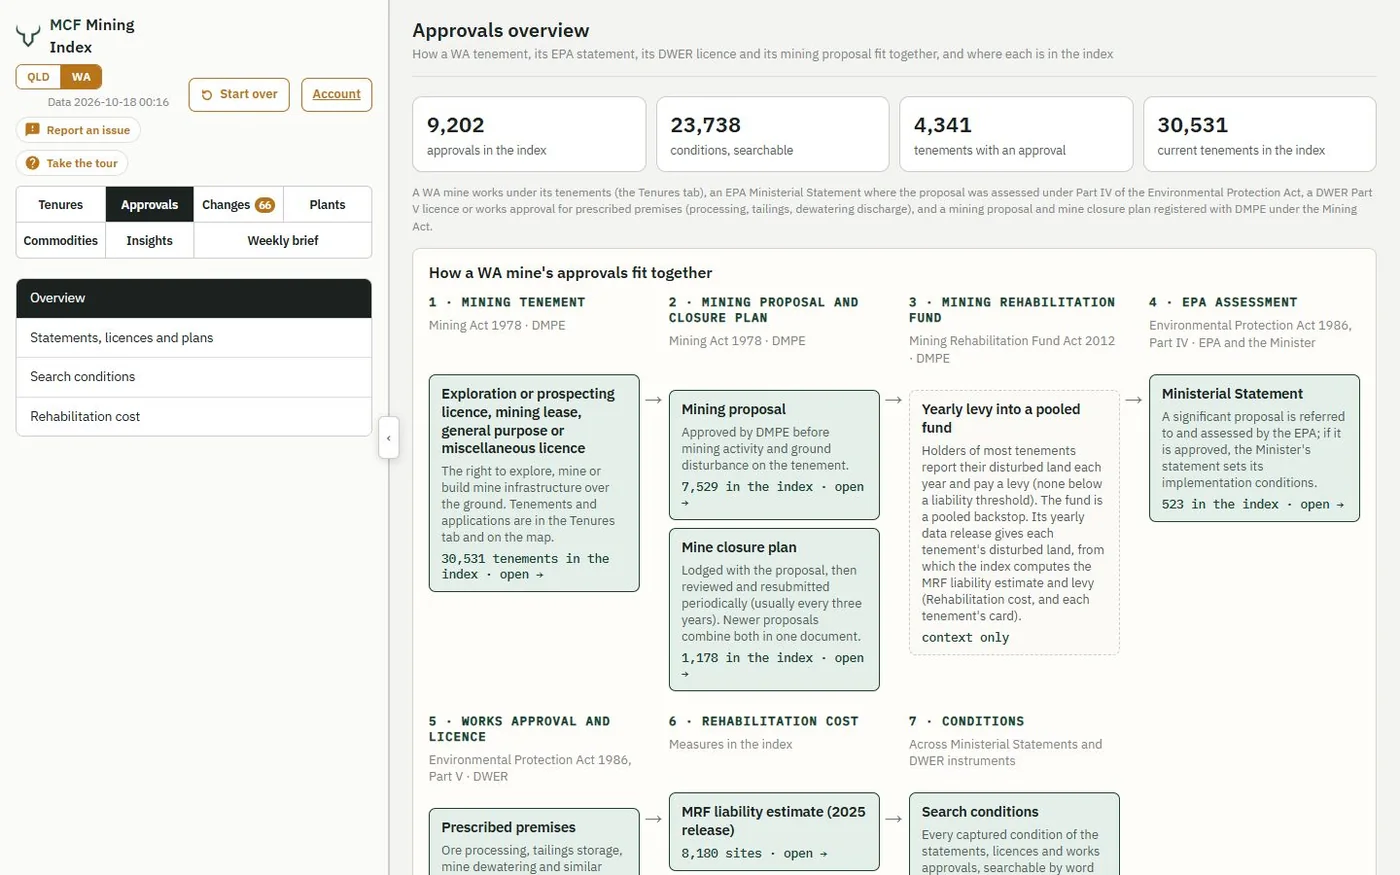Open the mining tenement card with 30,531 tenements
This screenshot has height=875, width=1400.
tap(534, 483)
